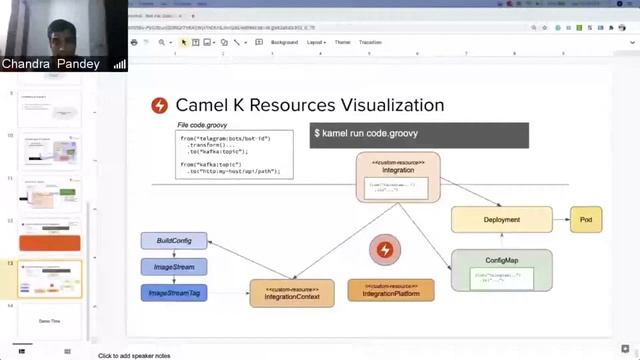Select slide 12 thumbnail with orange block
The height and width of the screenshot is (360, 640).
(x=49, y=236)
